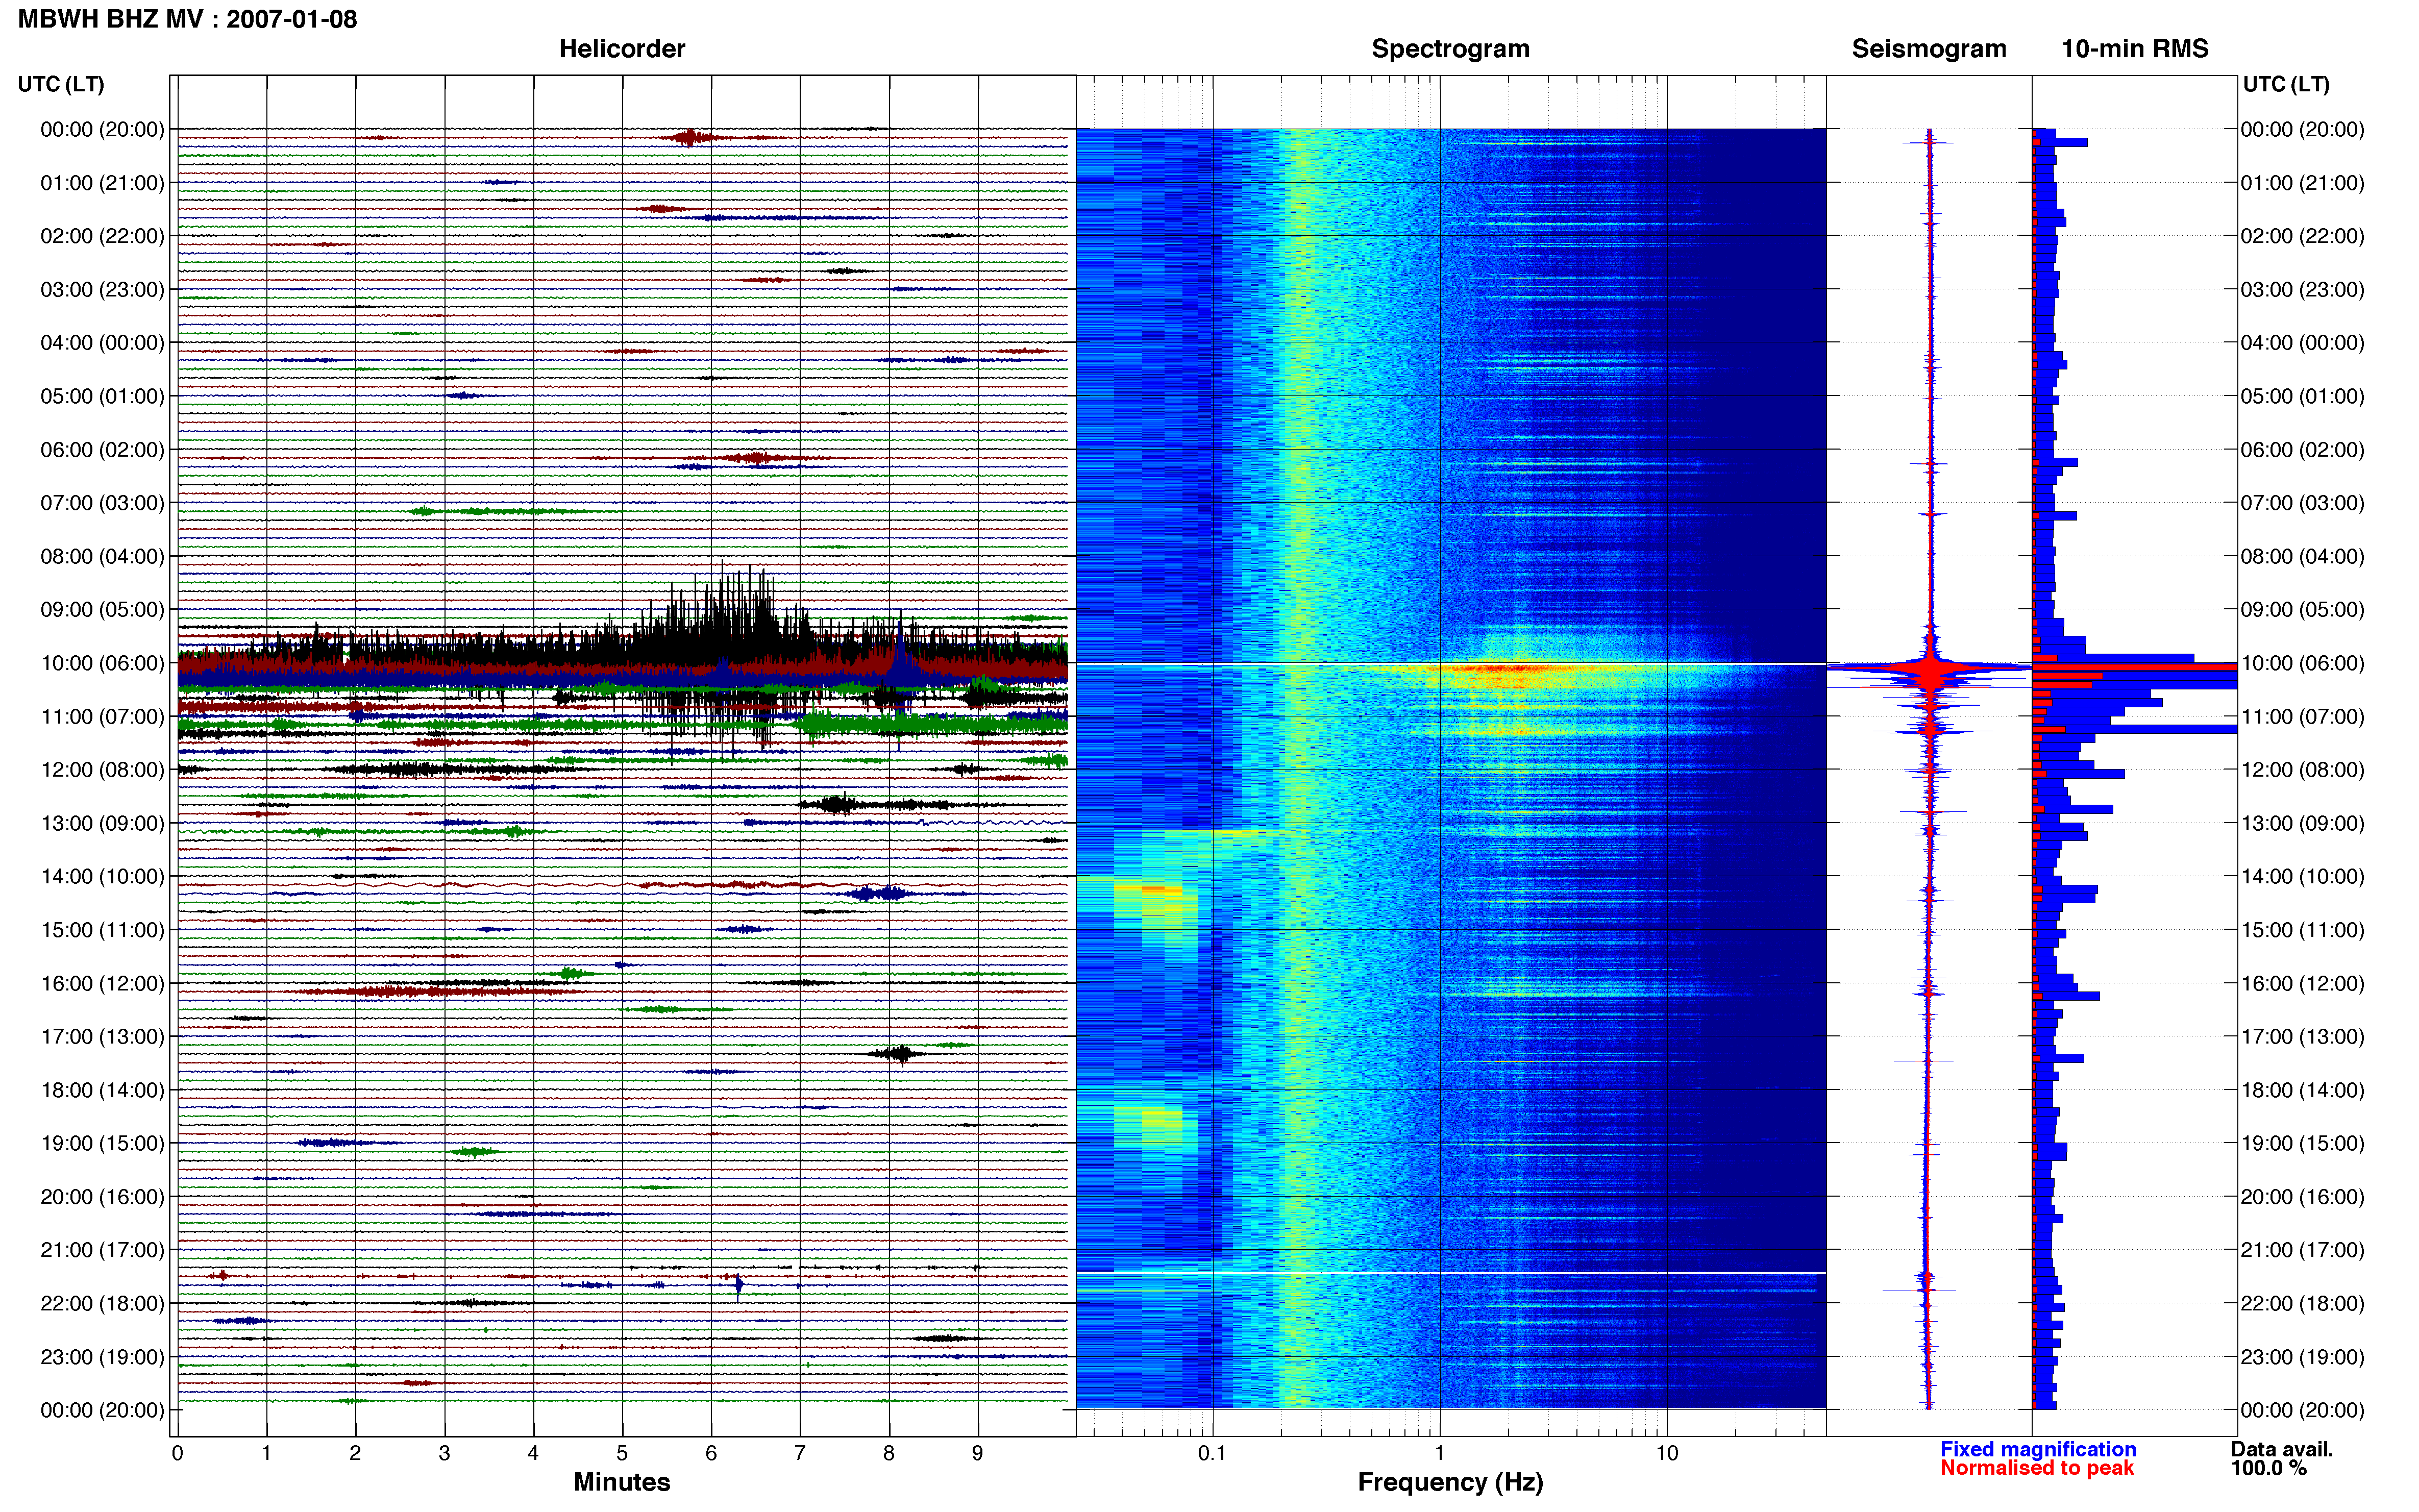Click the 'Minutes' axis title

[x=621, y=1482]
